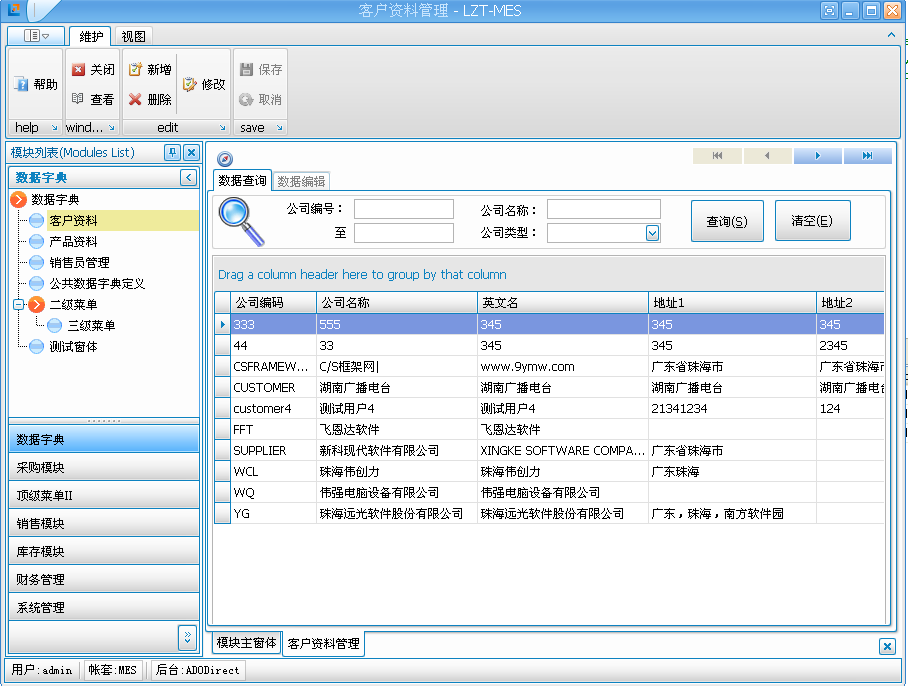Image resolution: width=908 pixels, height=686 pixels.
Task: Select the SUPPLIER row cell
Action: pos(273,450)
